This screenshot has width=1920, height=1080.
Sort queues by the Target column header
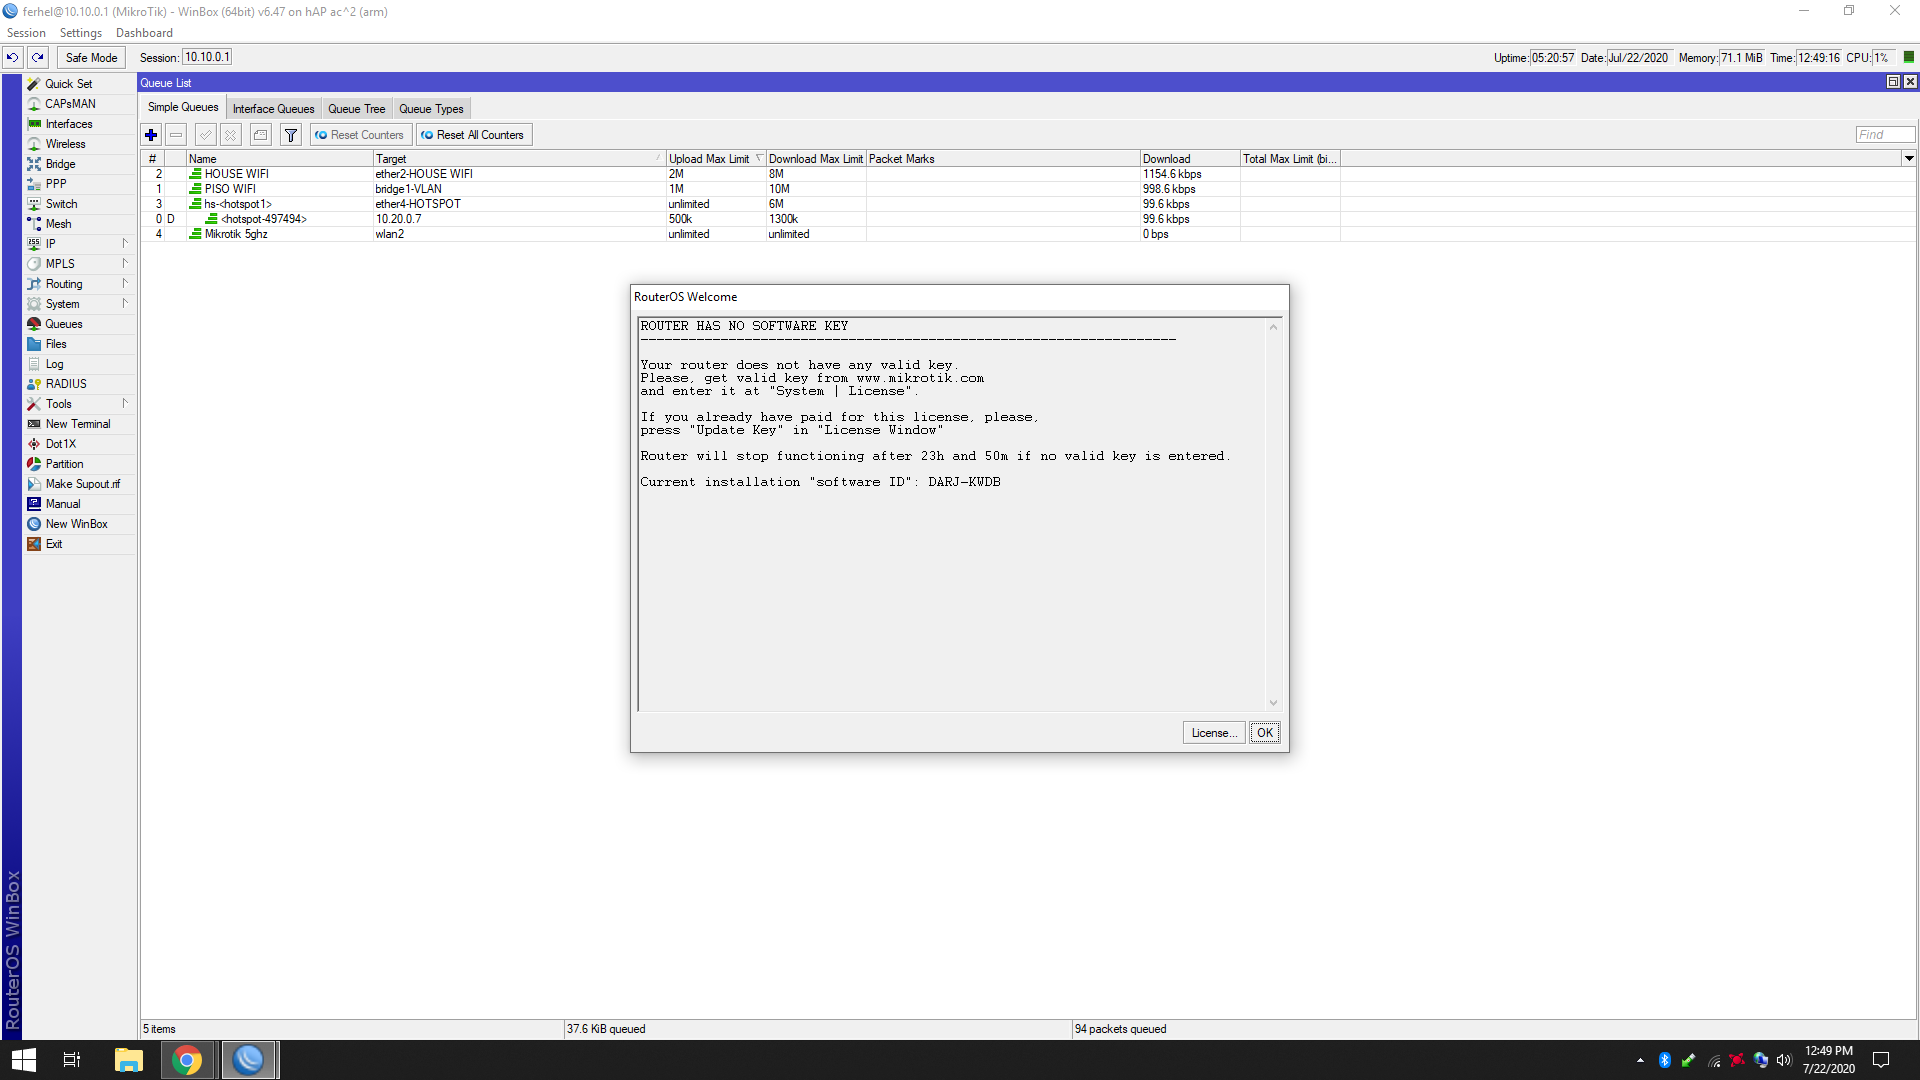pos(519,159)
